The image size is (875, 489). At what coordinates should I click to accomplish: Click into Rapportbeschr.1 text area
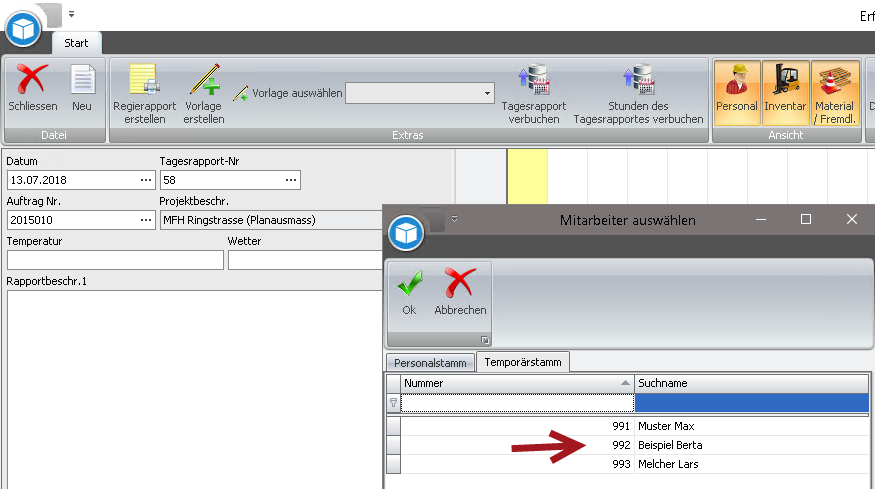195,389
